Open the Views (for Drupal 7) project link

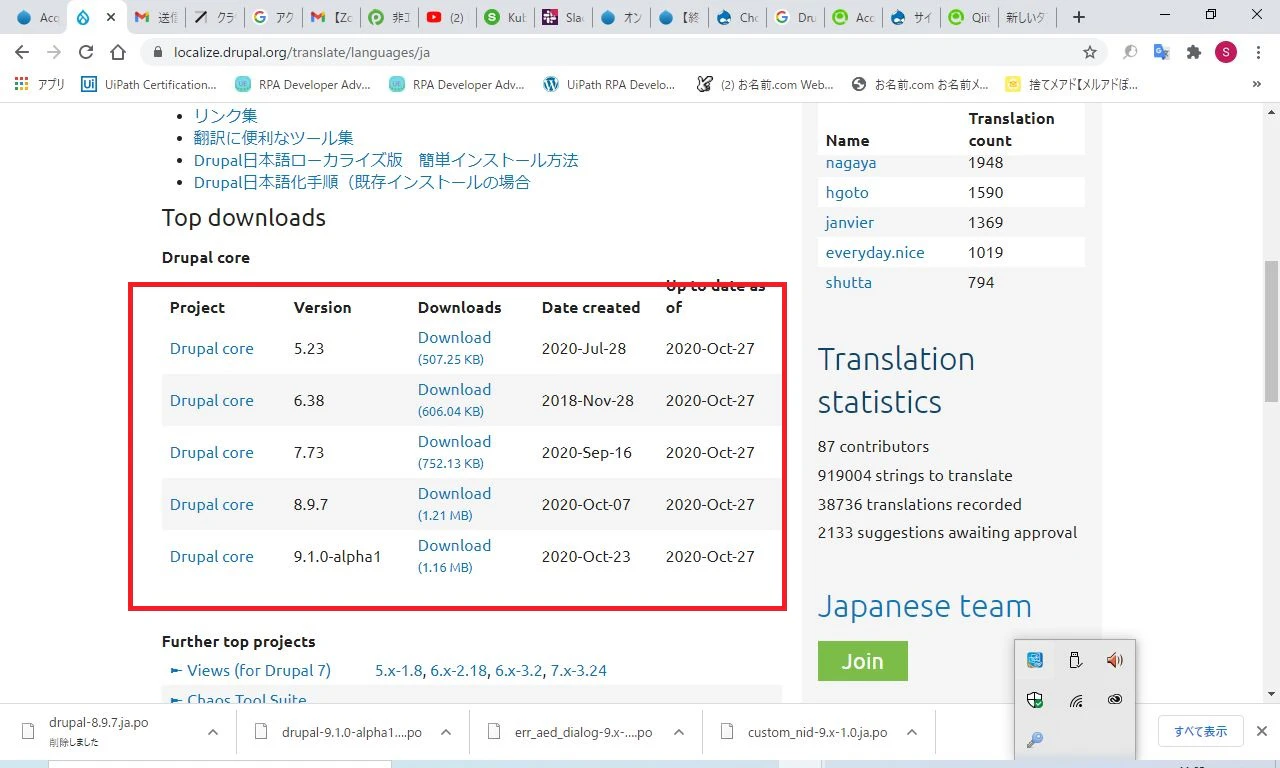point(258,670)
